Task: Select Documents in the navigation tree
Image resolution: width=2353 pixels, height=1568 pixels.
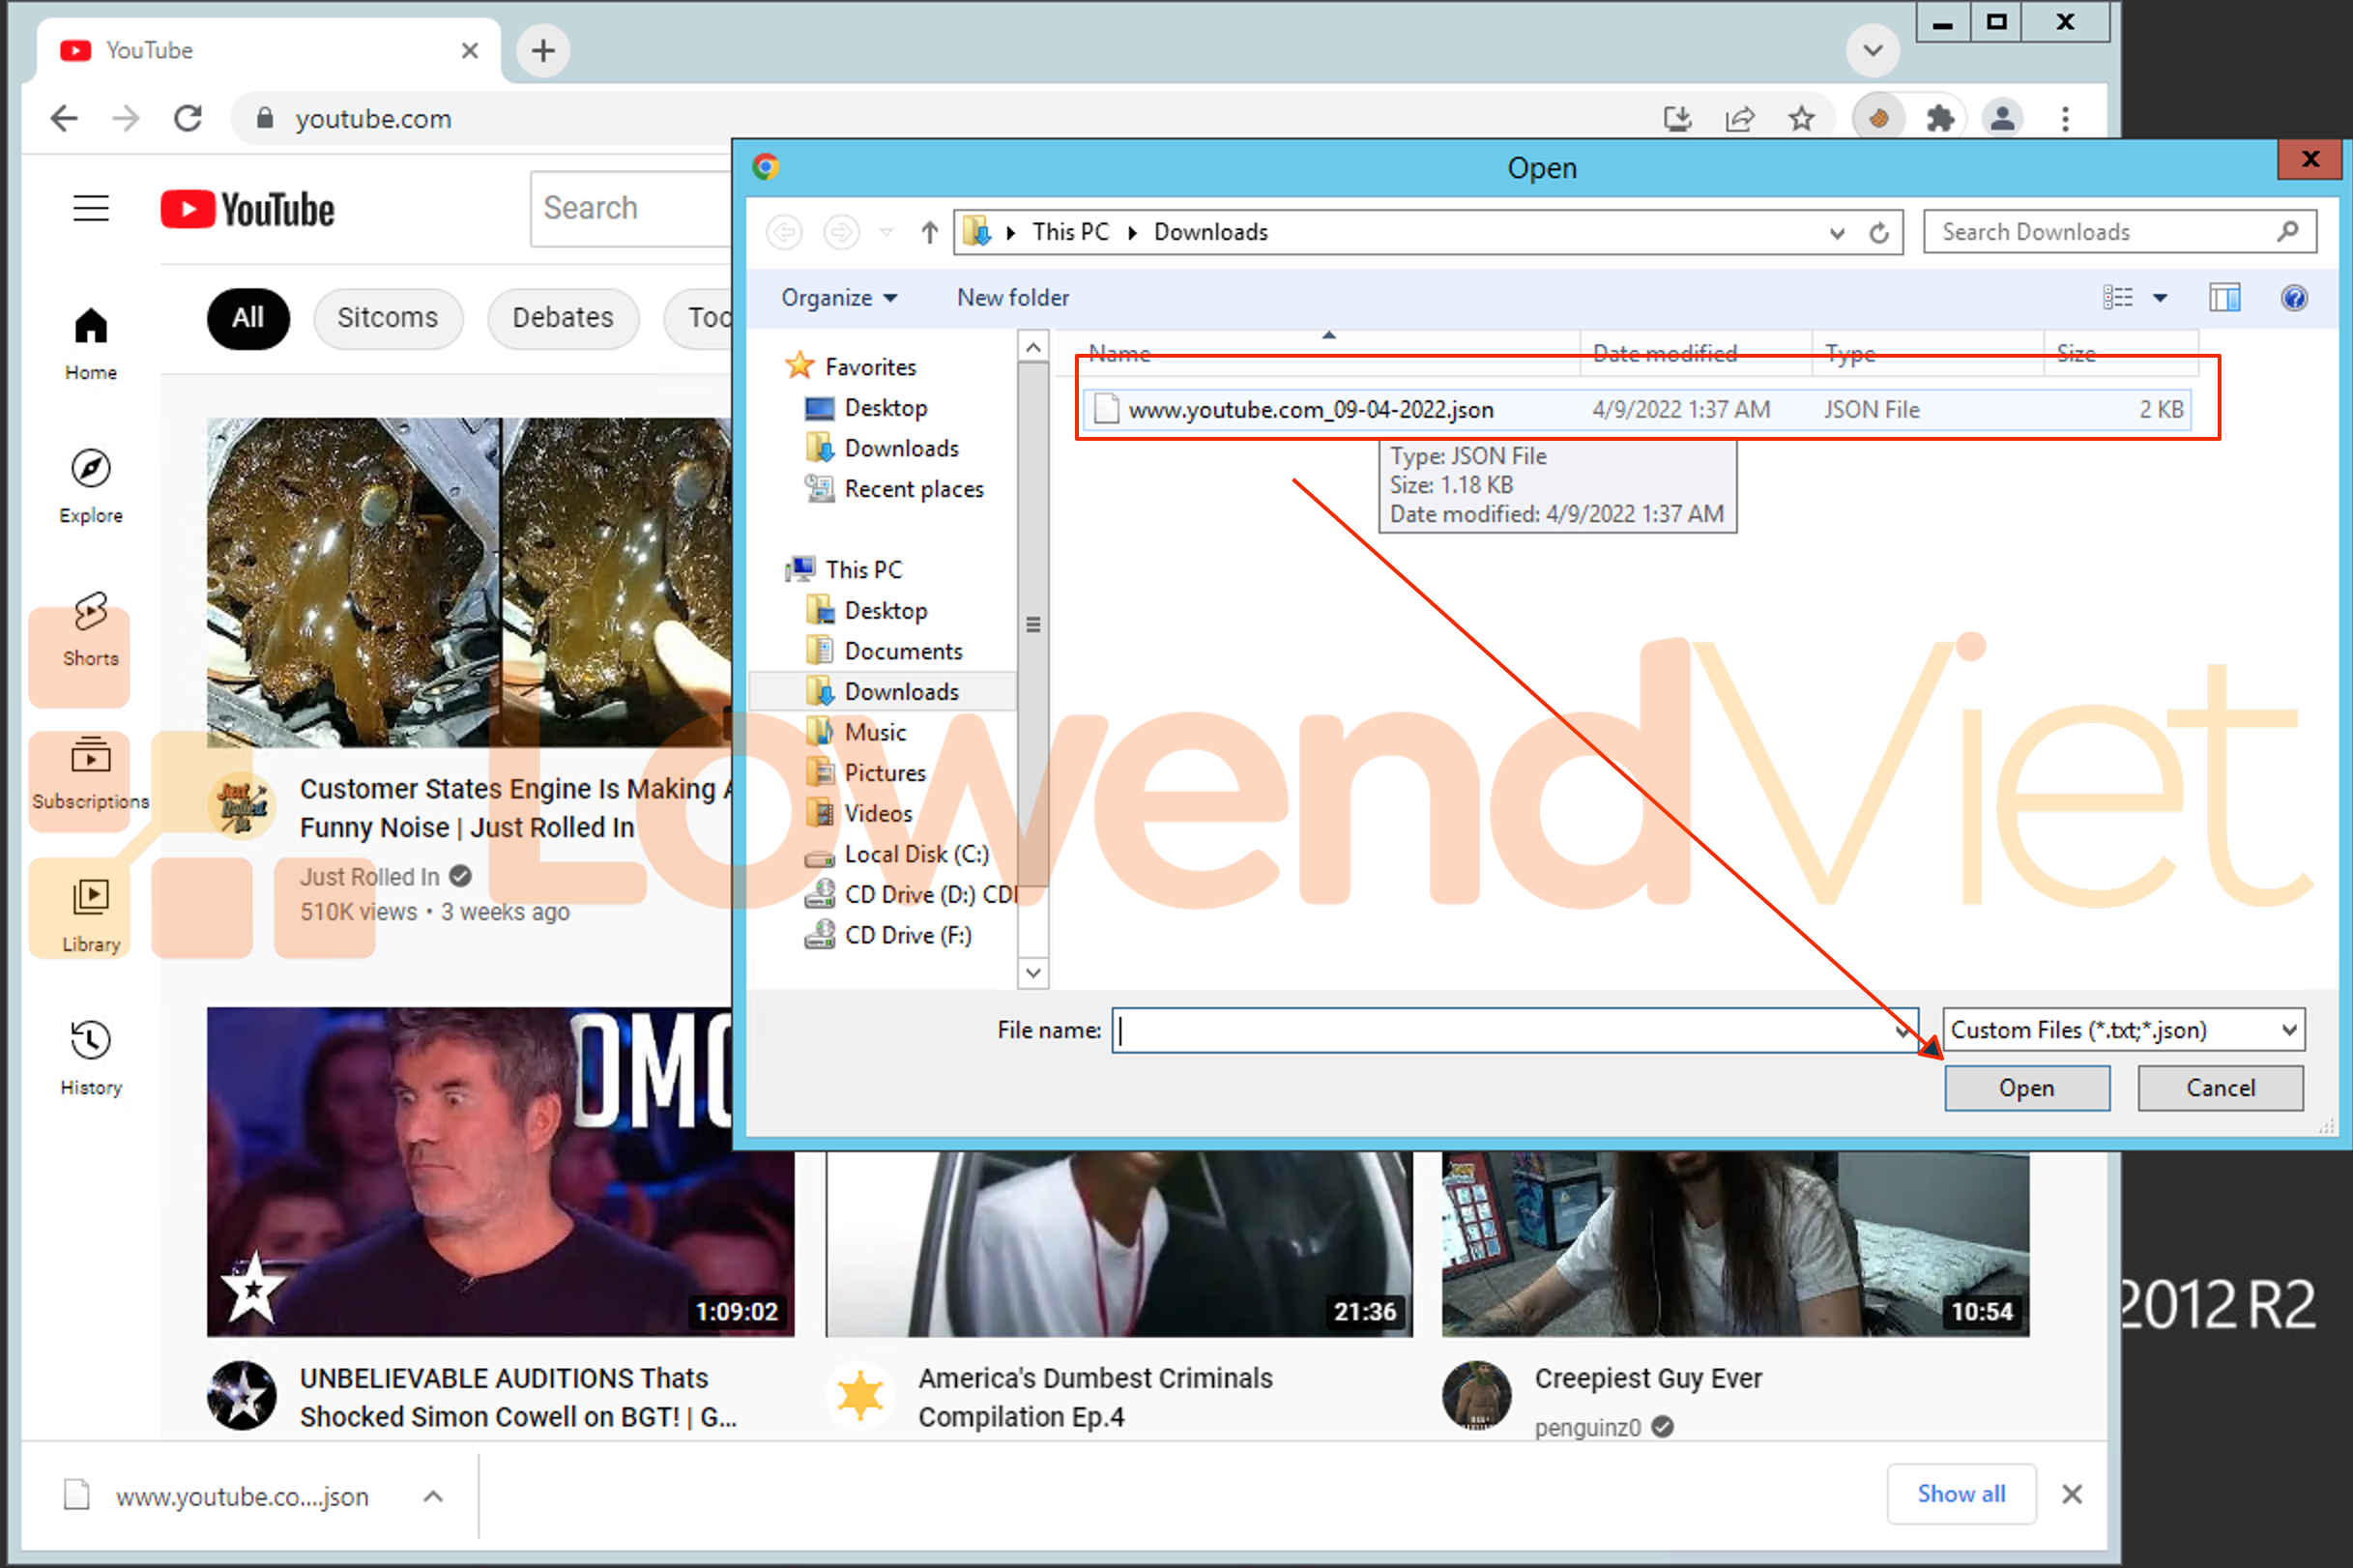Action: 903,651
